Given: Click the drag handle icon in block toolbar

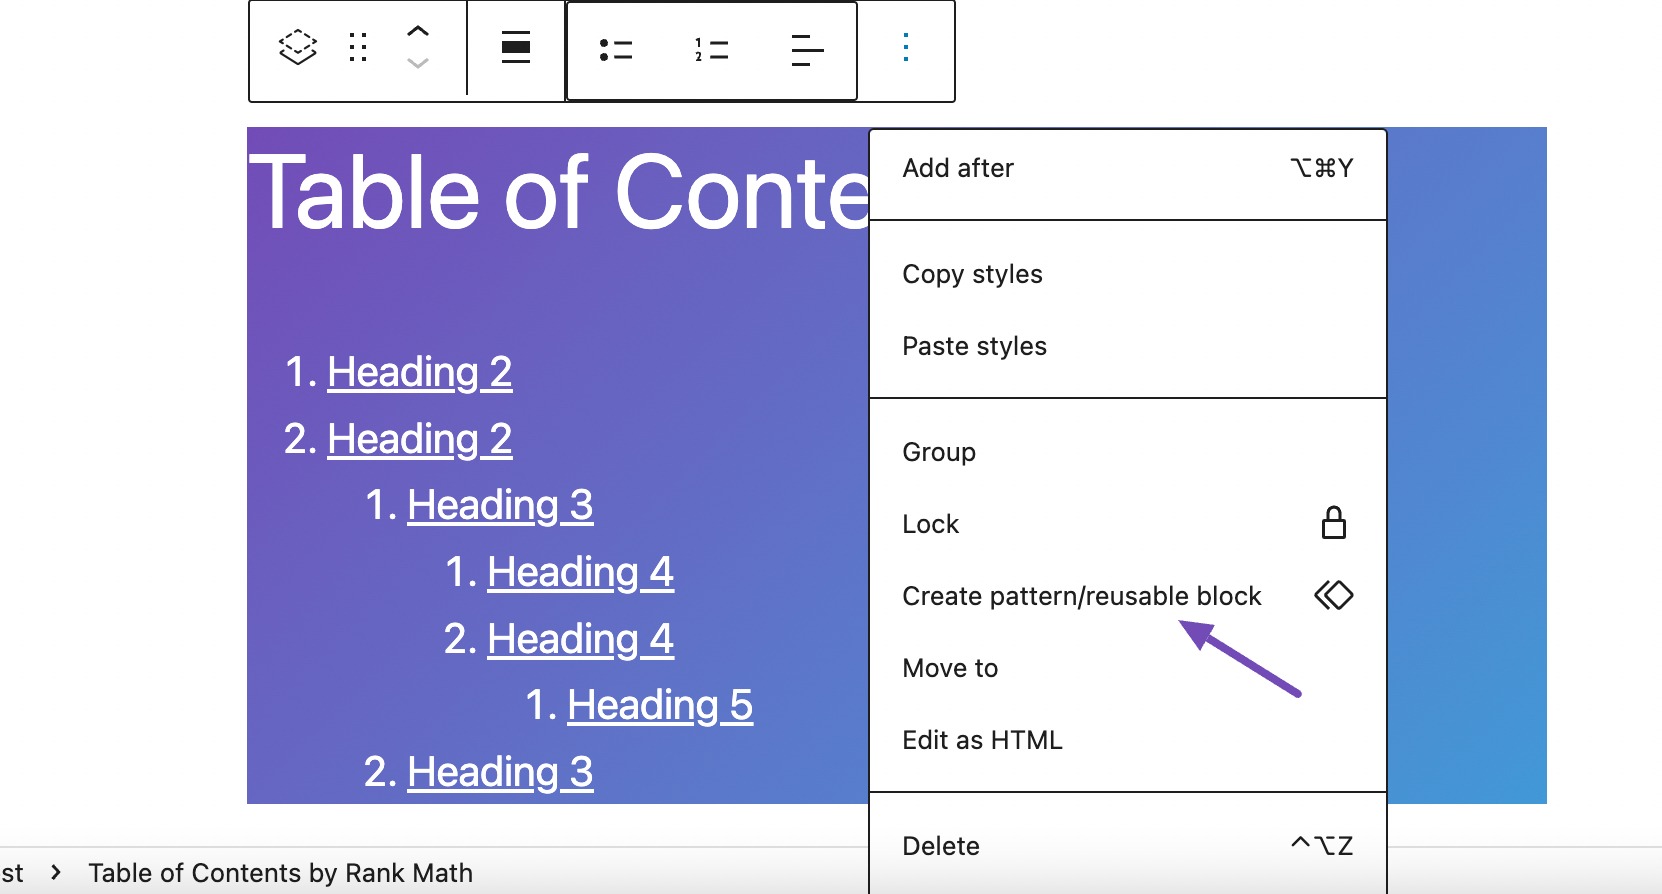Looking at the screenshot, I should click(x=358, y=47).
